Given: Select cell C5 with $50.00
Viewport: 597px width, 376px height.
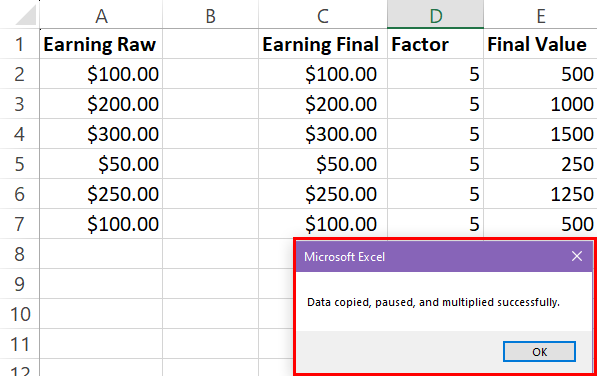Looking at the screenshot, I should coord(323,164).
